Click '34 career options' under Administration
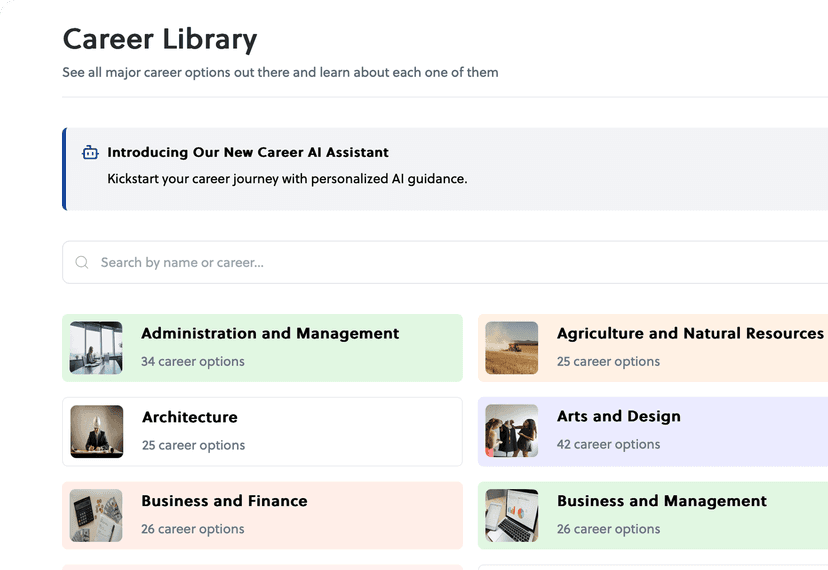 point(192,362)
